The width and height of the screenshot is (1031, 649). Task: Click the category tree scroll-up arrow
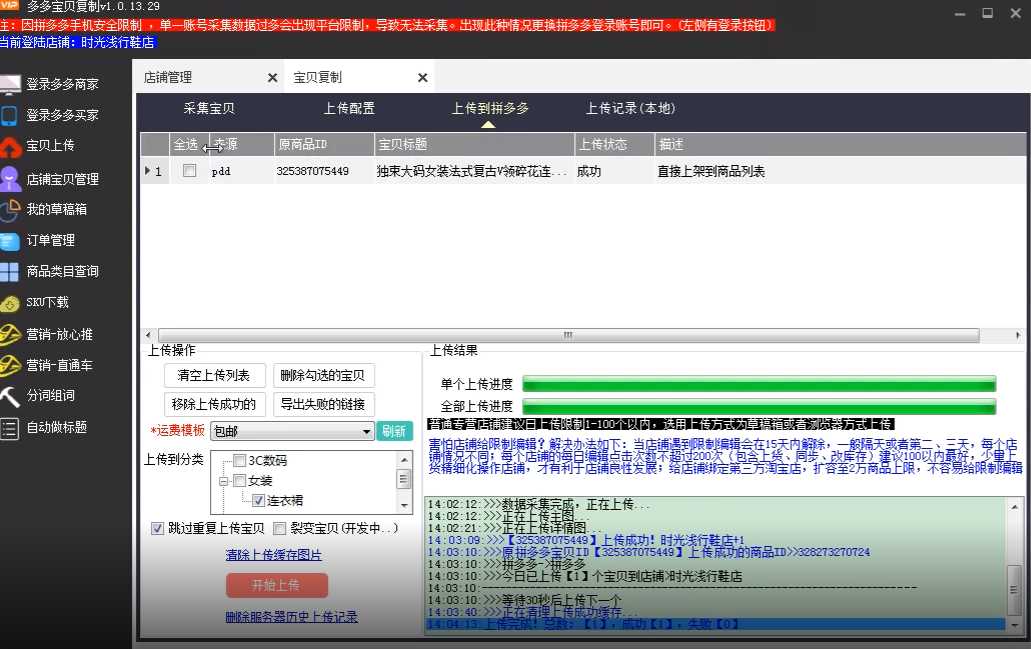[x=404, y=459]
